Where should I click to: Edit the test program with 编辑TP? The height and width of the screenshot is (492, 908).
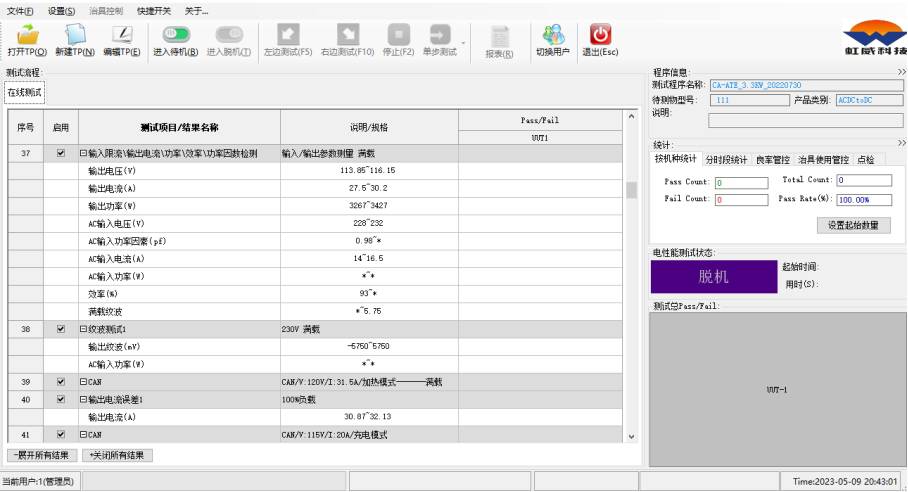pos(122,41)
